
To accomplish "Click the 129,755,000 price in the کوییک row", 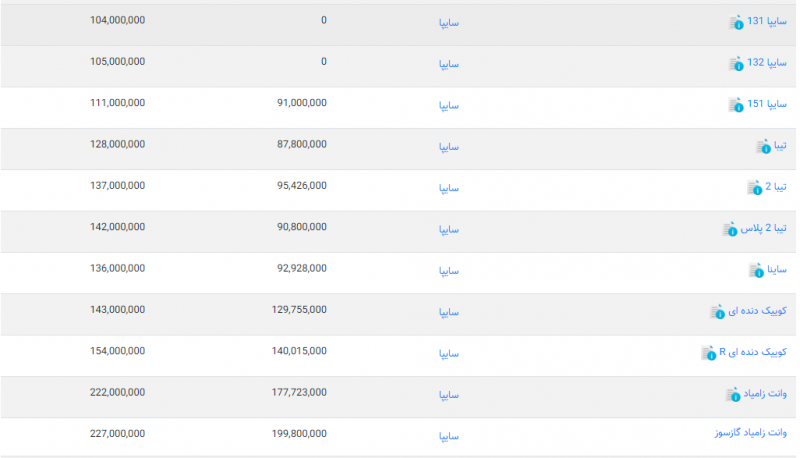I will click(299, 310).
